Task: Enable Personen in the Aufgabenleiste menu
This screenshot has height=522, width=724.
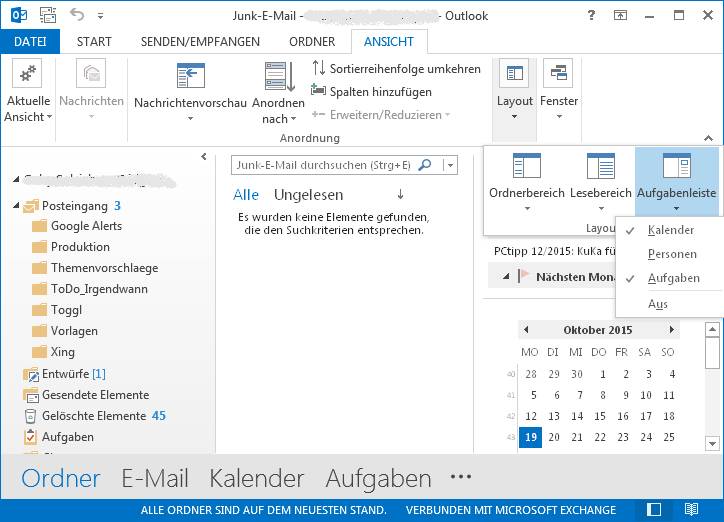Action: click(x=672, y=254)
